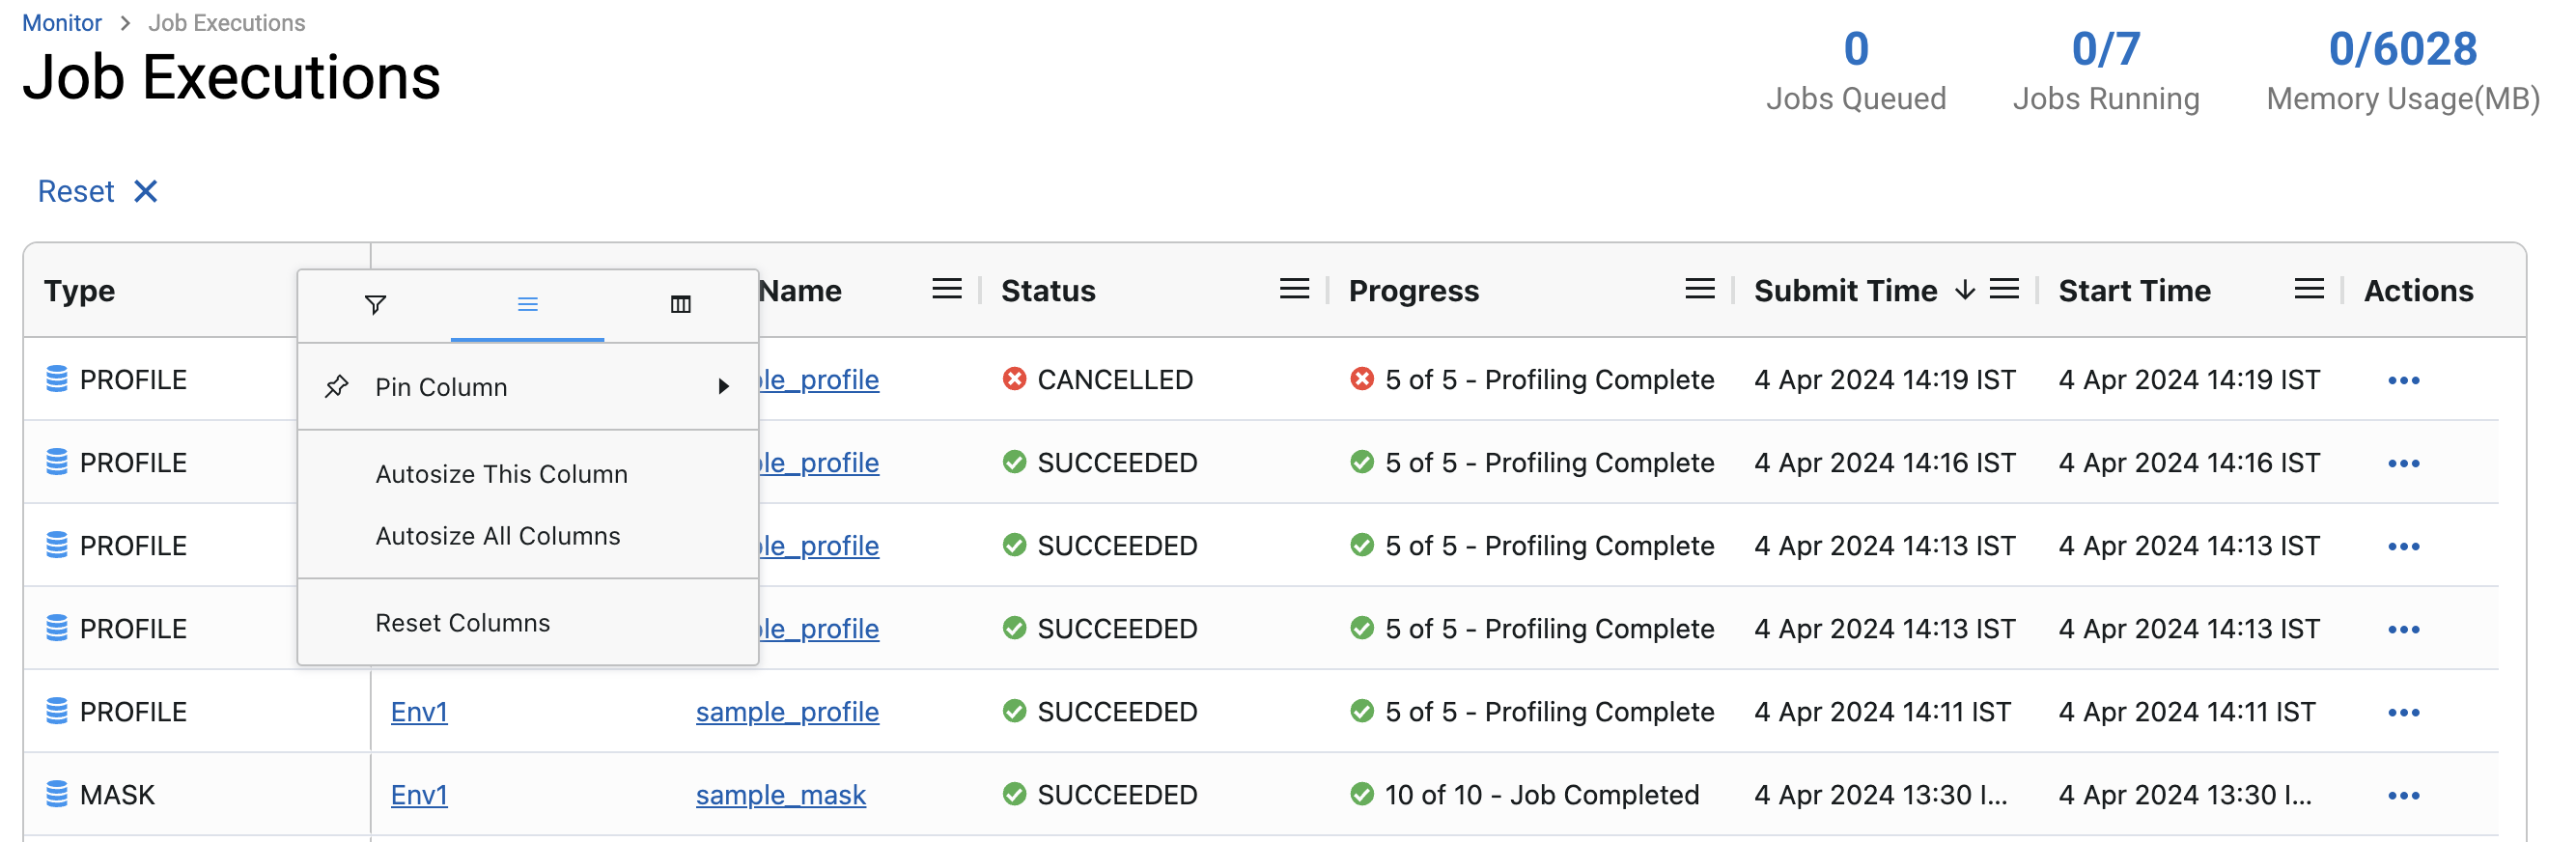2576x842 pixels.
Task: Click 10 of 10 - Job Completed text
Action: [x=1541, y=795]
